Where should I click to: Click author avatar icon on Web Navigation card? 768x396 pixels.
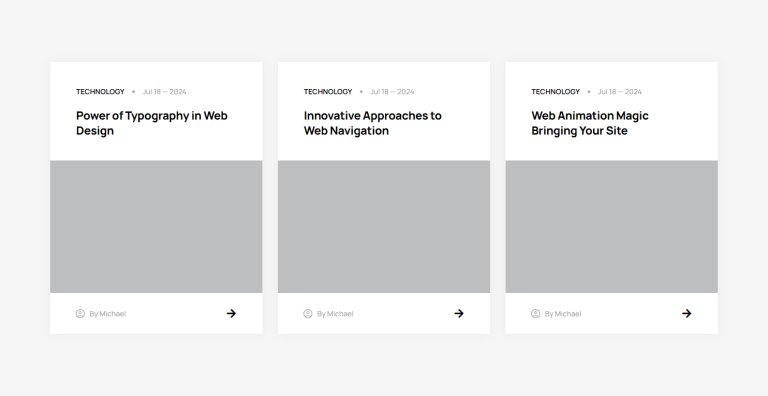coord(308,314)
